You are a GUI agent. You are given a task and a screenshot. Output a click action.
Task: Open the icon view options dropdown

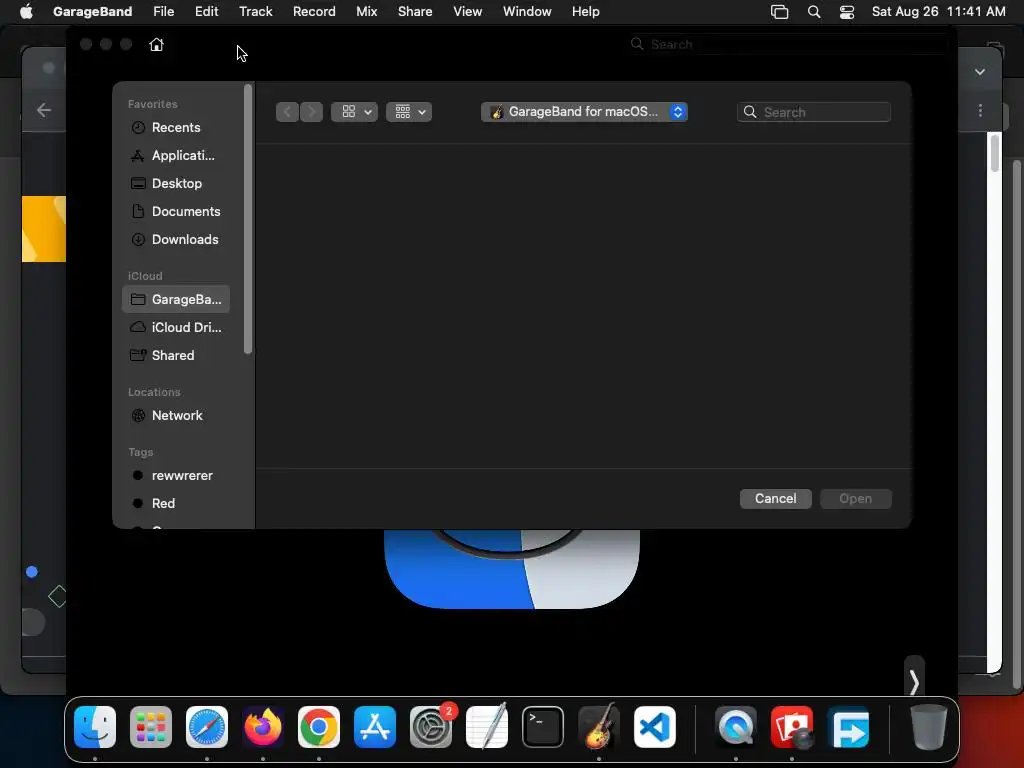point(355,112)
